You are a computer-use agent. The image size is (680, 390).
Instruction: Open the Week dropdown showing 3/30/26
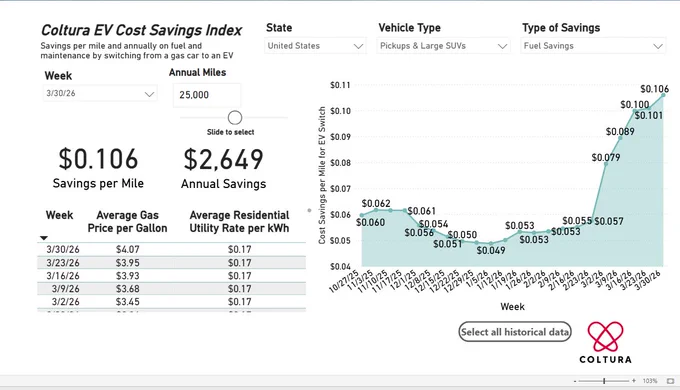[100, 94]
